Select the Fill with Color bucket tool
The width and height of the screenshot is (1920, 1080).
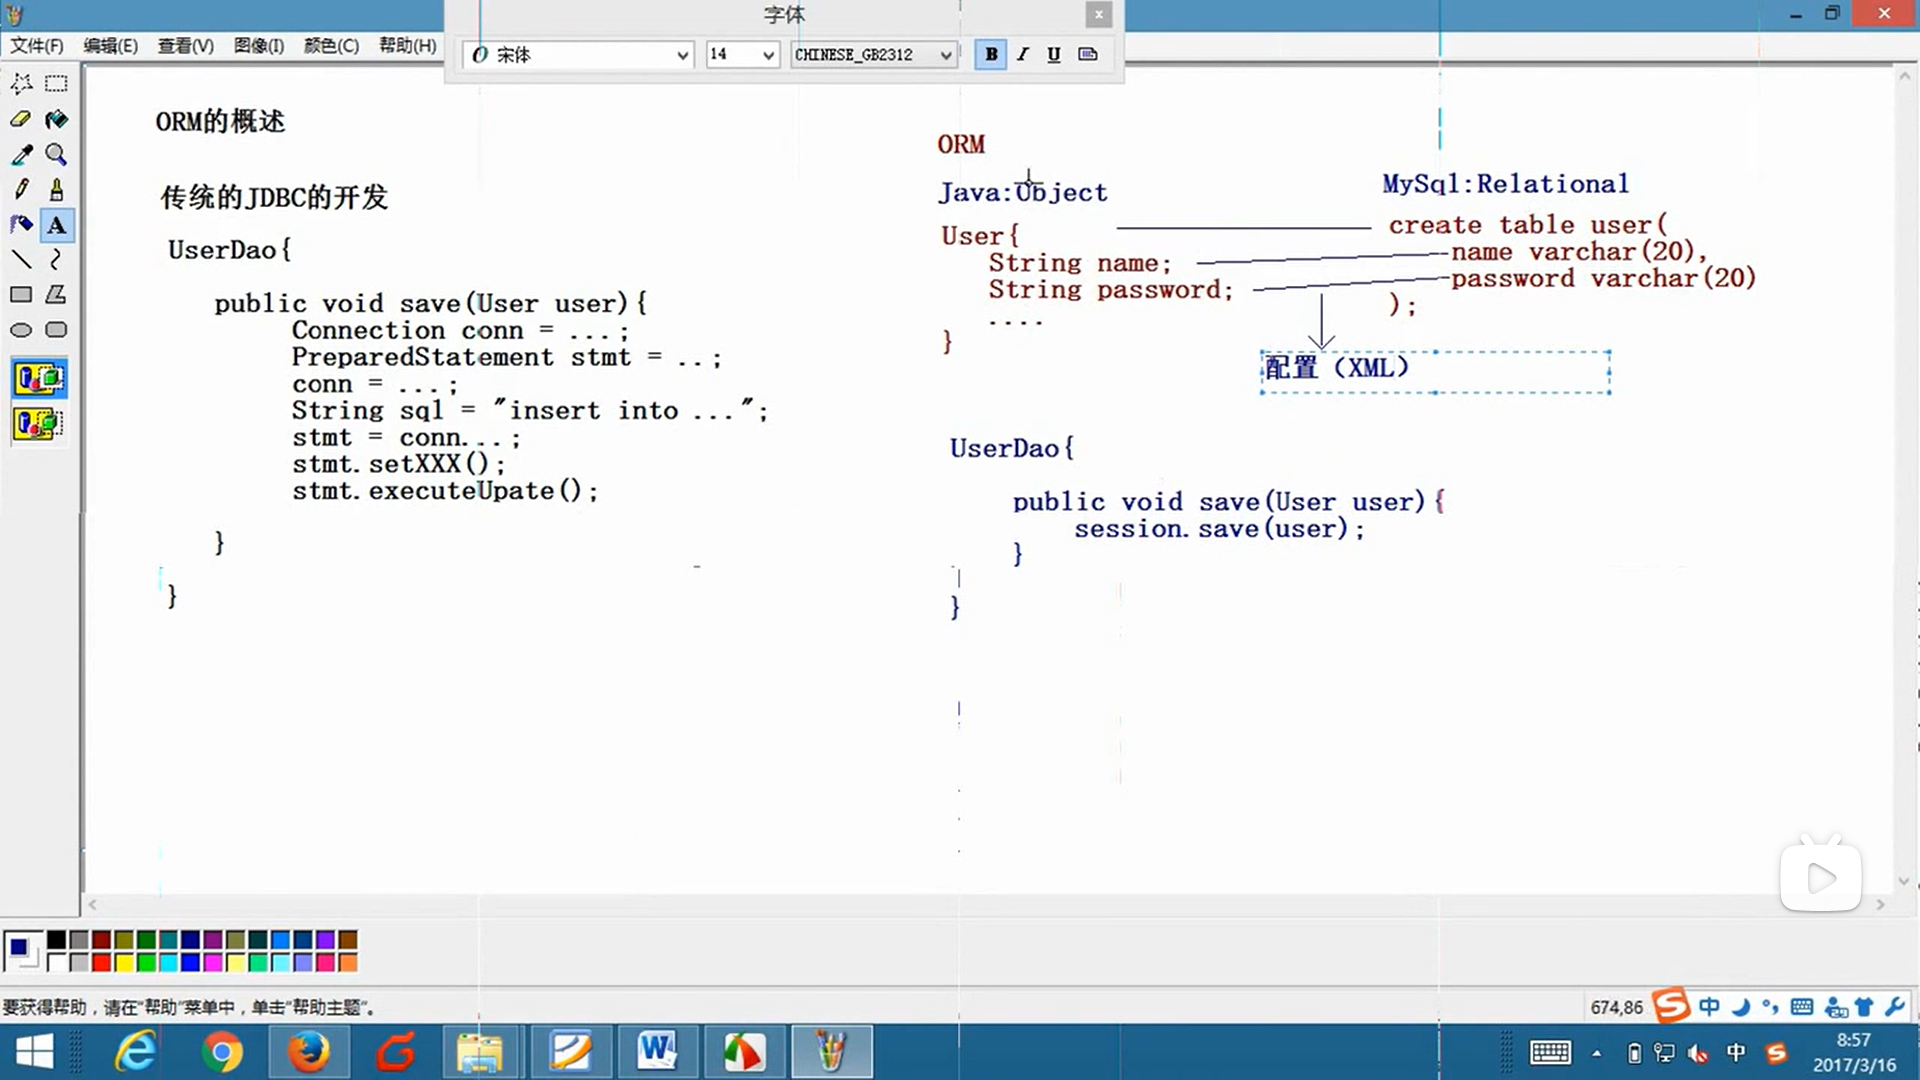(x=56, y=119)
